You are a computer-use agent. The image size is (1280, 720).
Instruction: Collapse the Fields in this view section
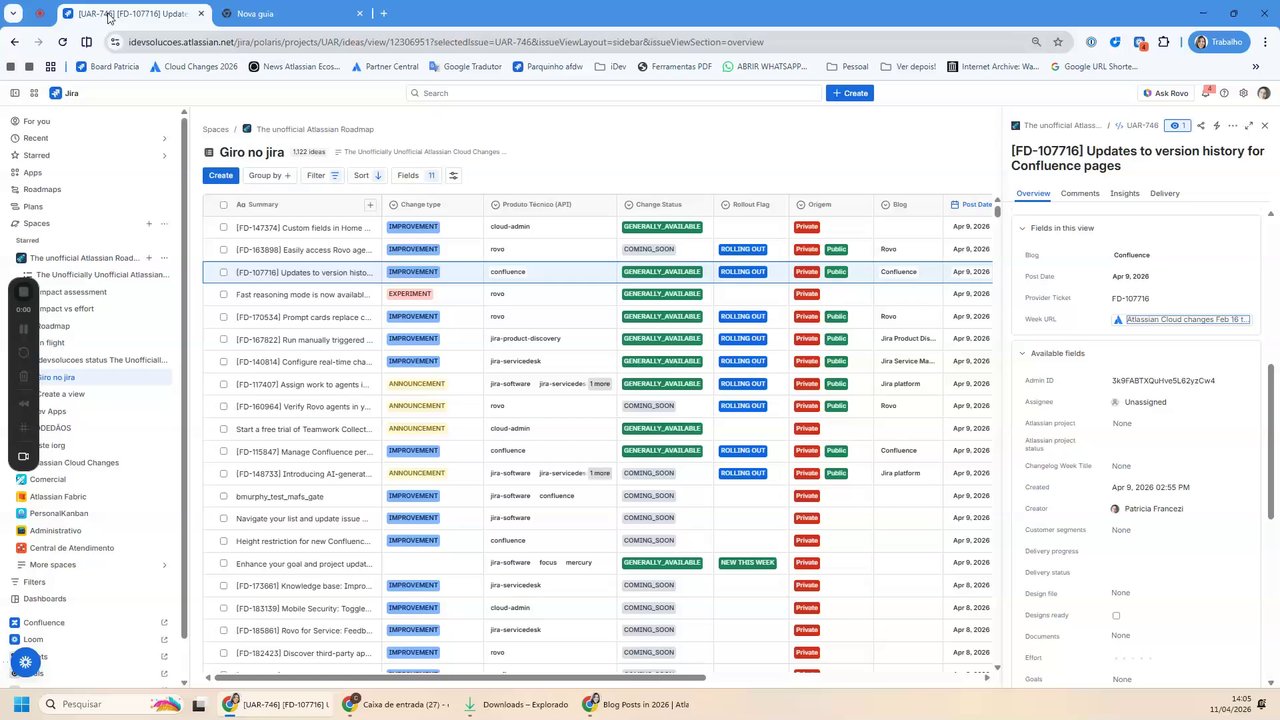pos(1022,228)
